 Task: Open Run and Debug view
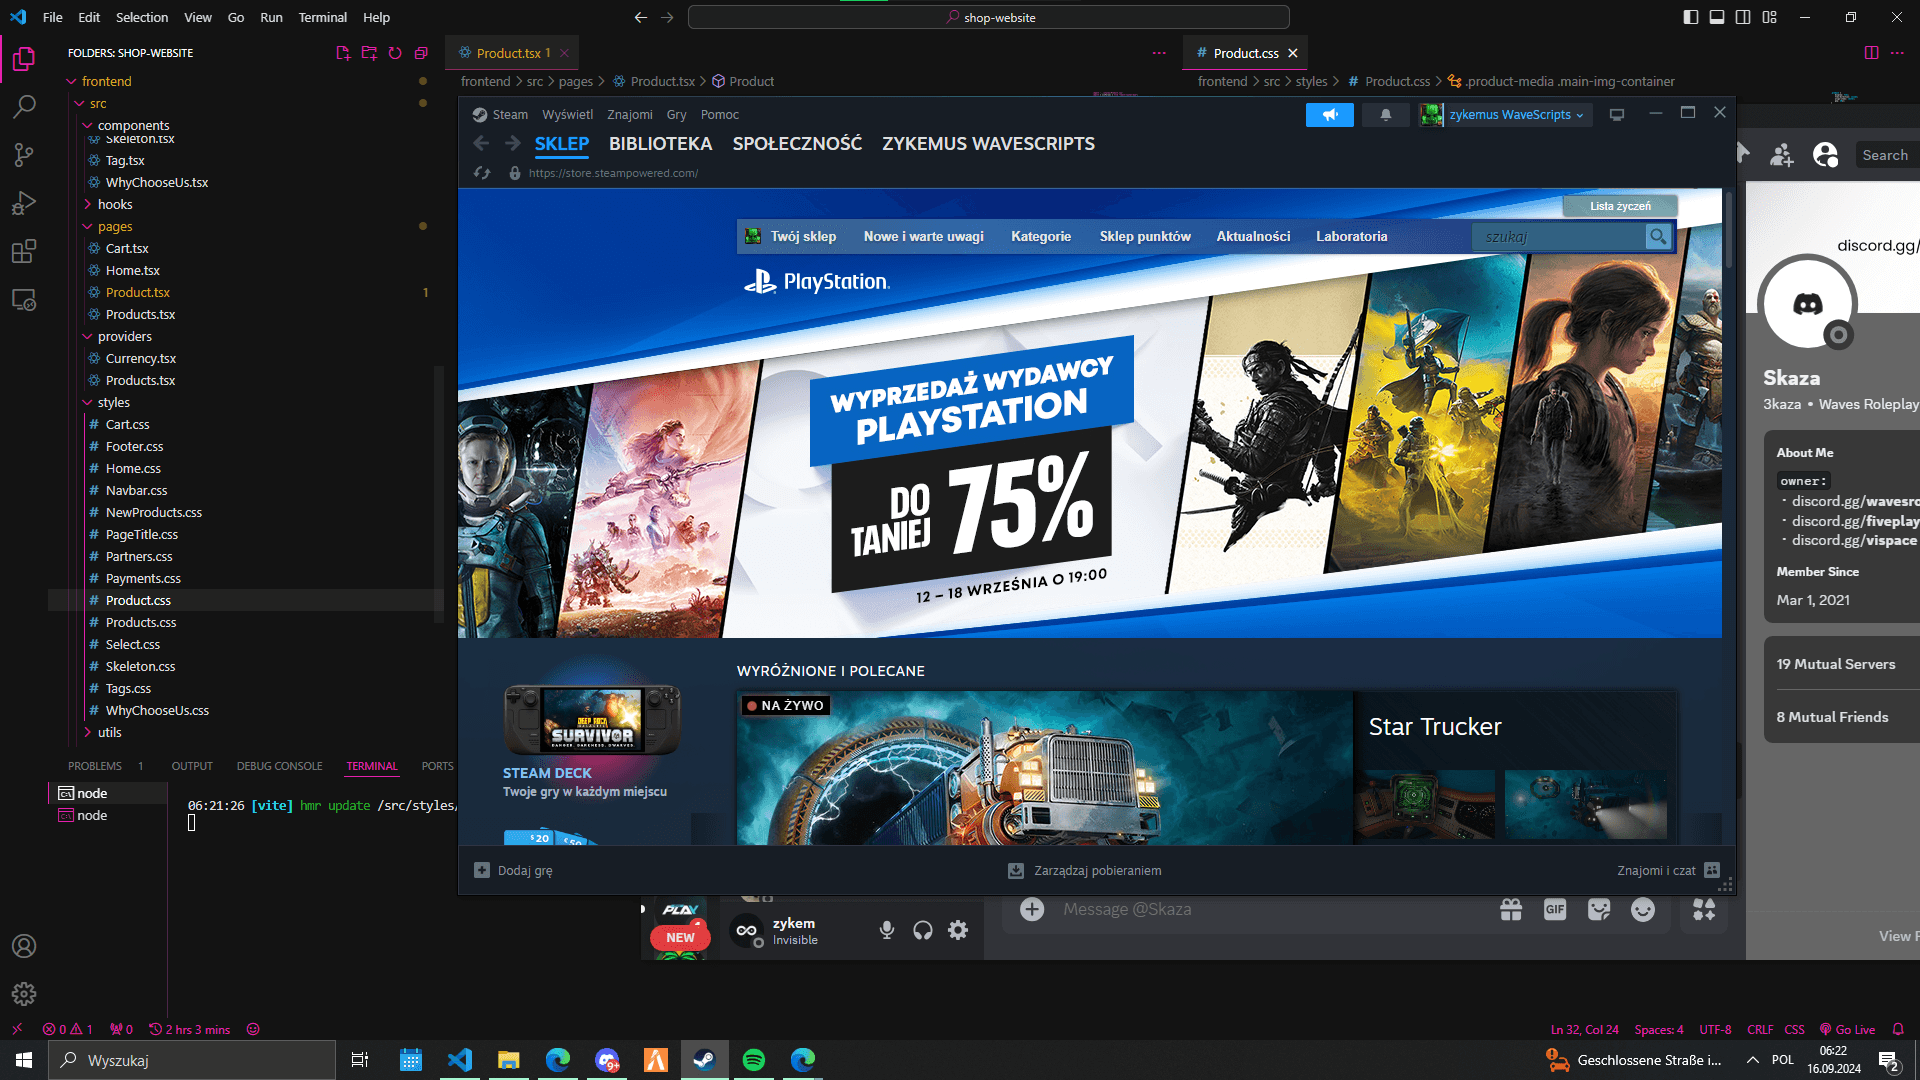pos(24,203)
